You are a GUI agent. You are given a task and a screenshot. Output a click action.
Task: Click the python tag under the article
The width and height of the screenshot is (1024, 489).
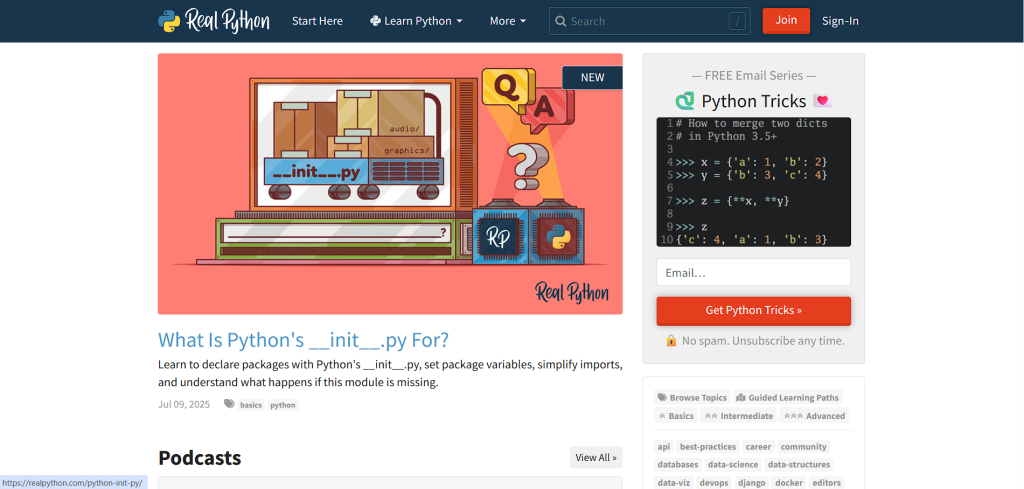click(283, 405)
